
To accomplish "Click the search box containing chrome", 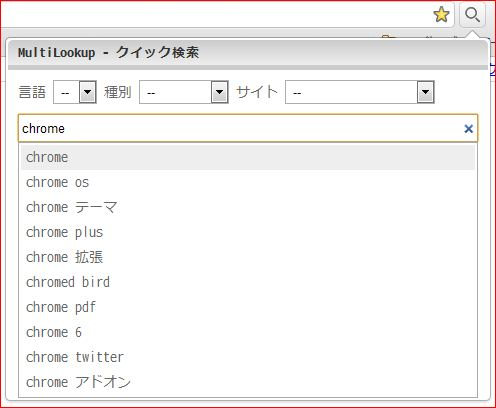I will coord(248,128).
